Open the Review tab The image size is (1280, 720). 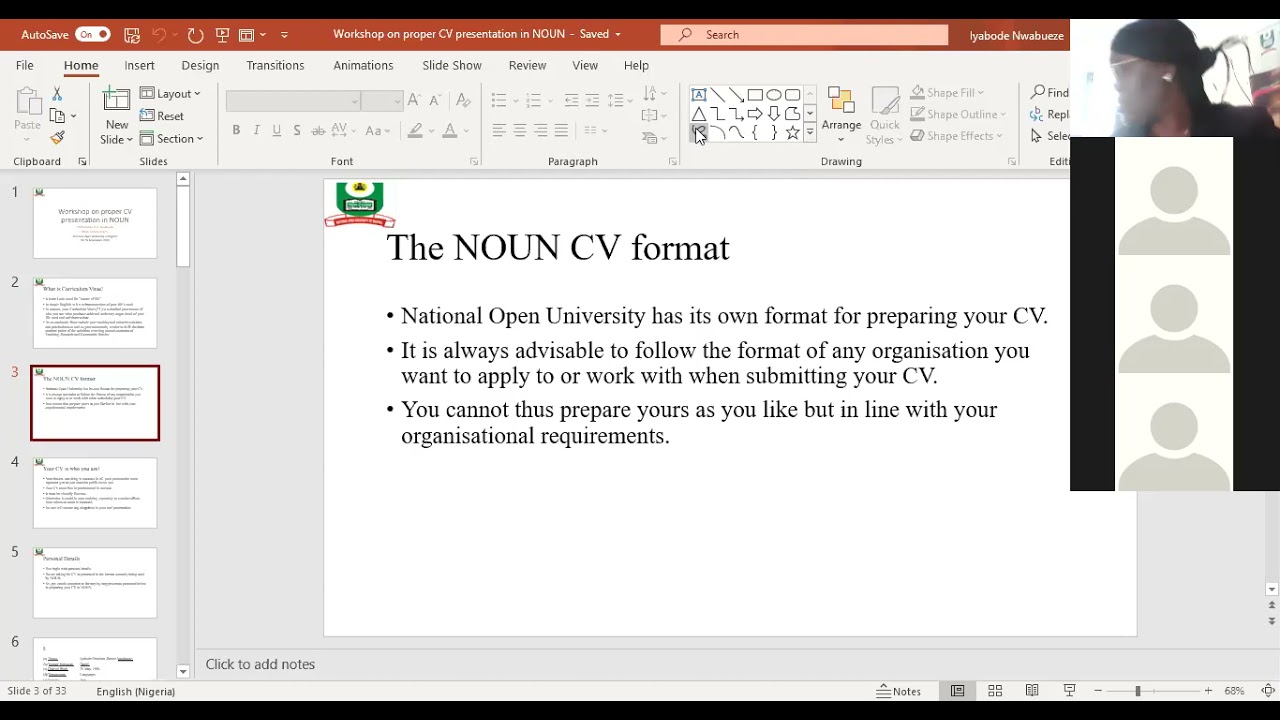click(x=527, y=65)
